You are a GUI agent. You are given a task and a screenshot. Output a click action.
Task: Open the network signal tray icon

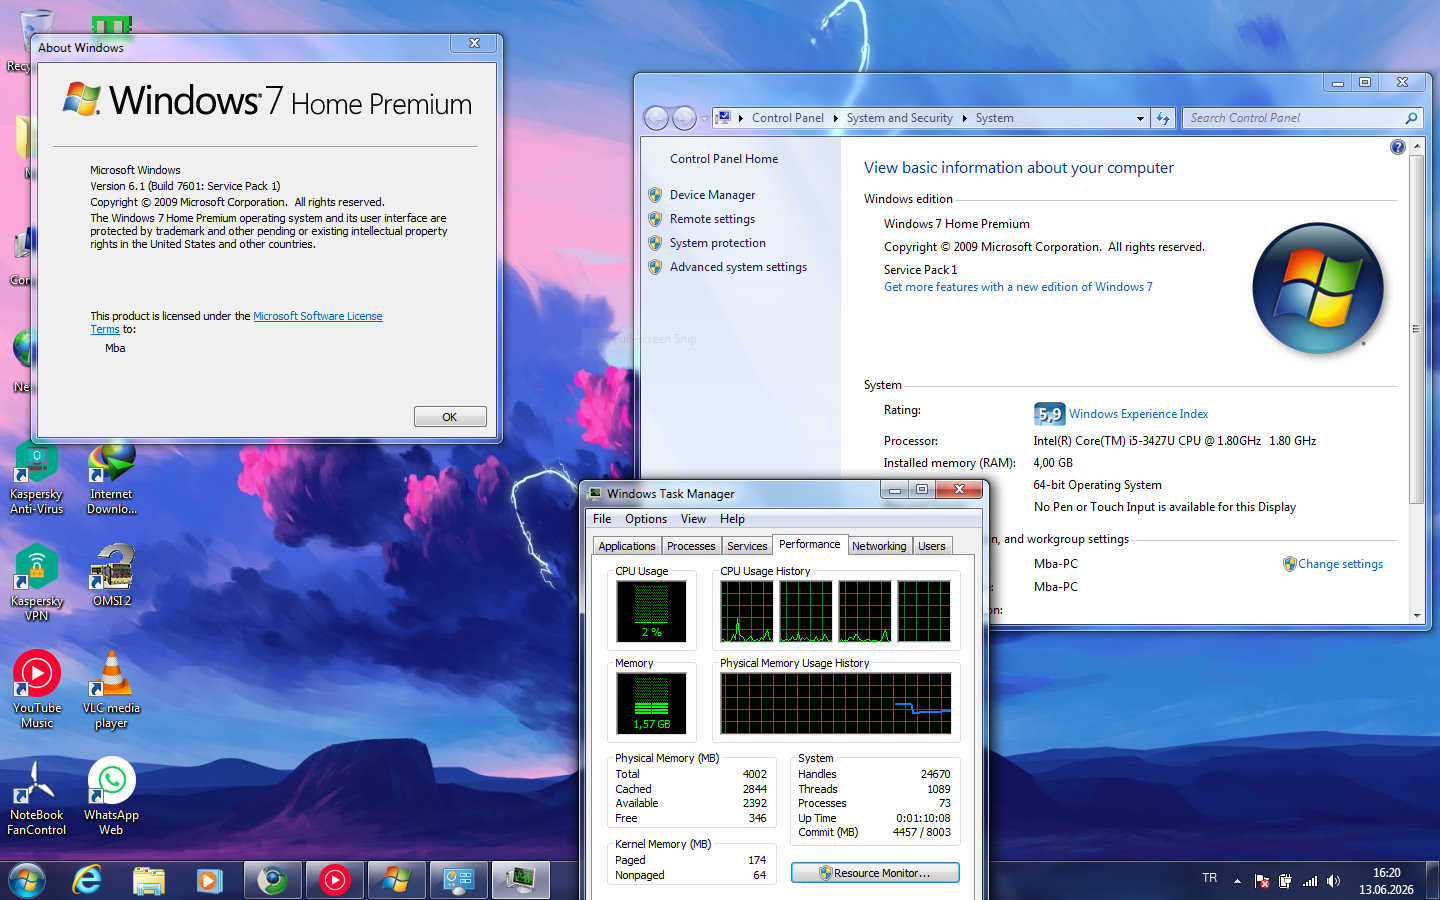[1309, 881]
